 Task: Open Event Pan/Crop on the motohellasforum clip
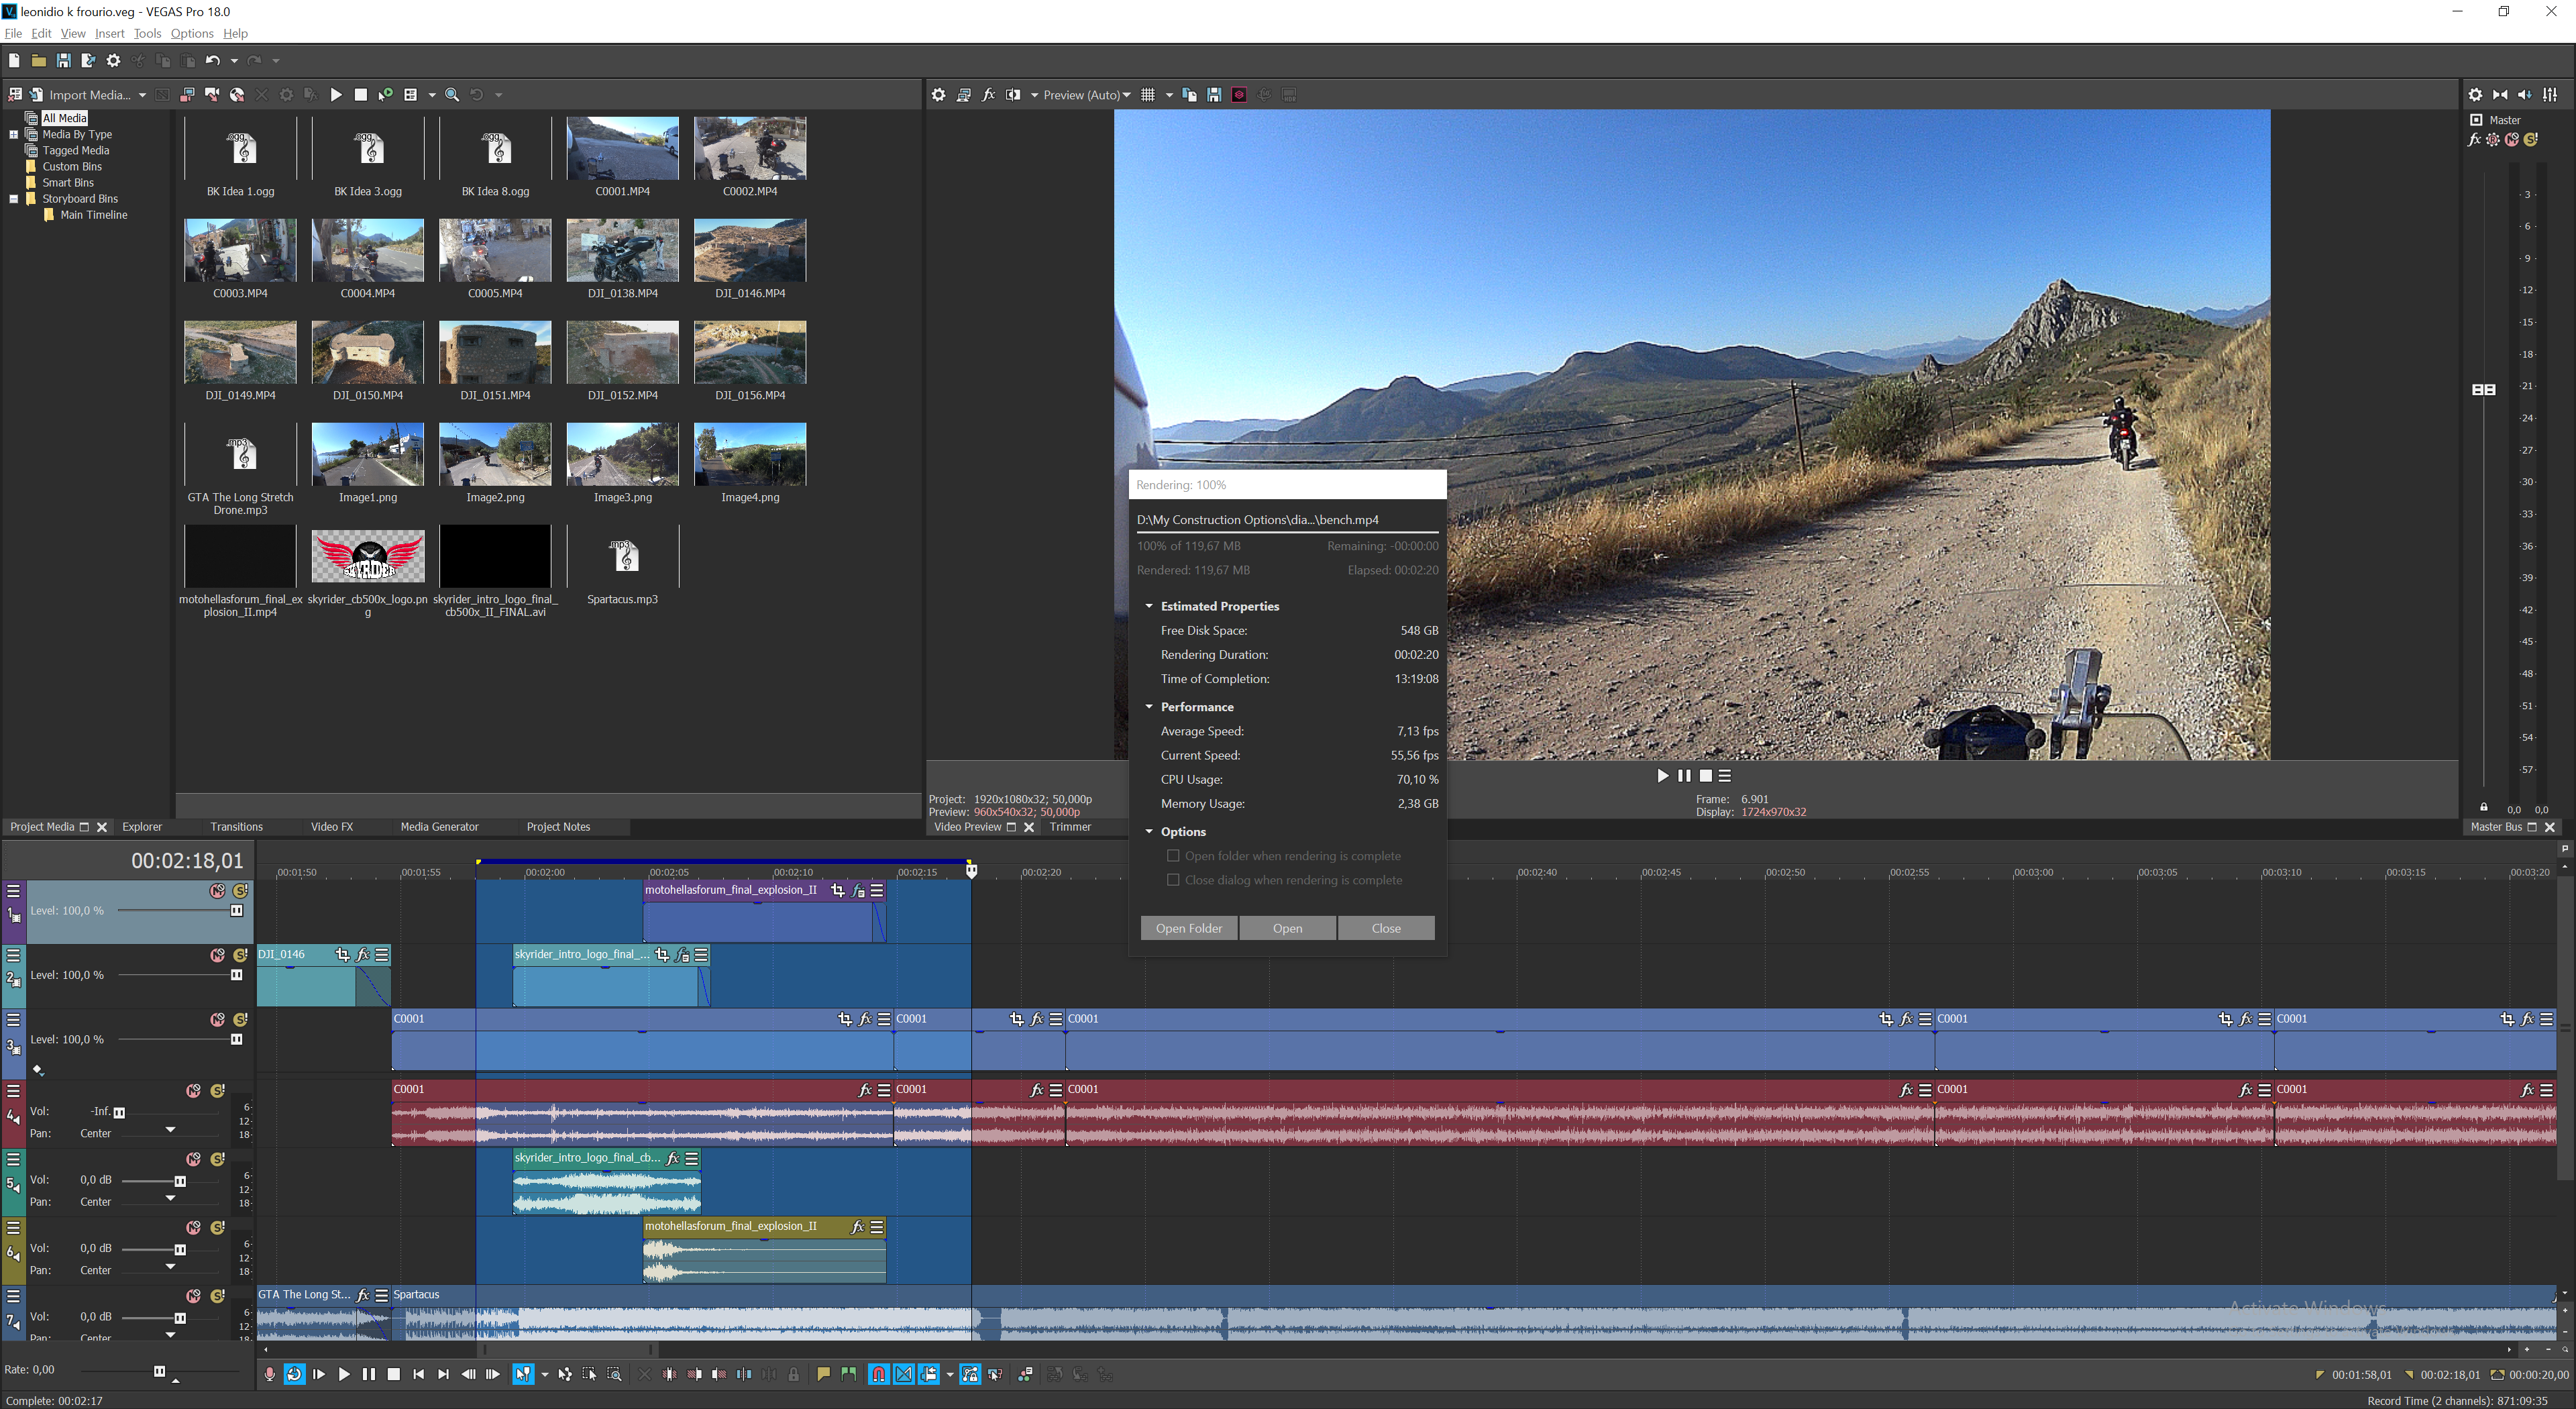point(837,890)
